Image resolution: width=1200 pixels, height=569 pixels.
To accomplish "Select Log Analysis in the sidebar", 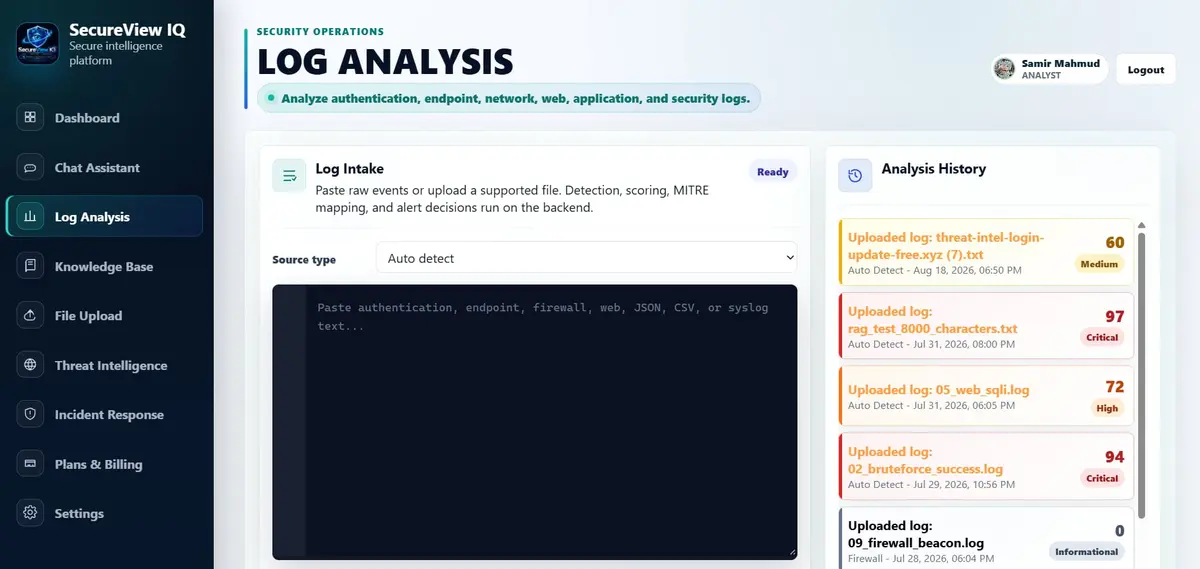I will pos(105,216).
